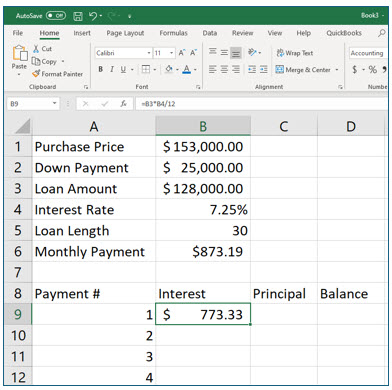This screenshot has height=390, width=392.
Task: Open Customize Quick Access Toolbar dropdown
Action: 130,16
